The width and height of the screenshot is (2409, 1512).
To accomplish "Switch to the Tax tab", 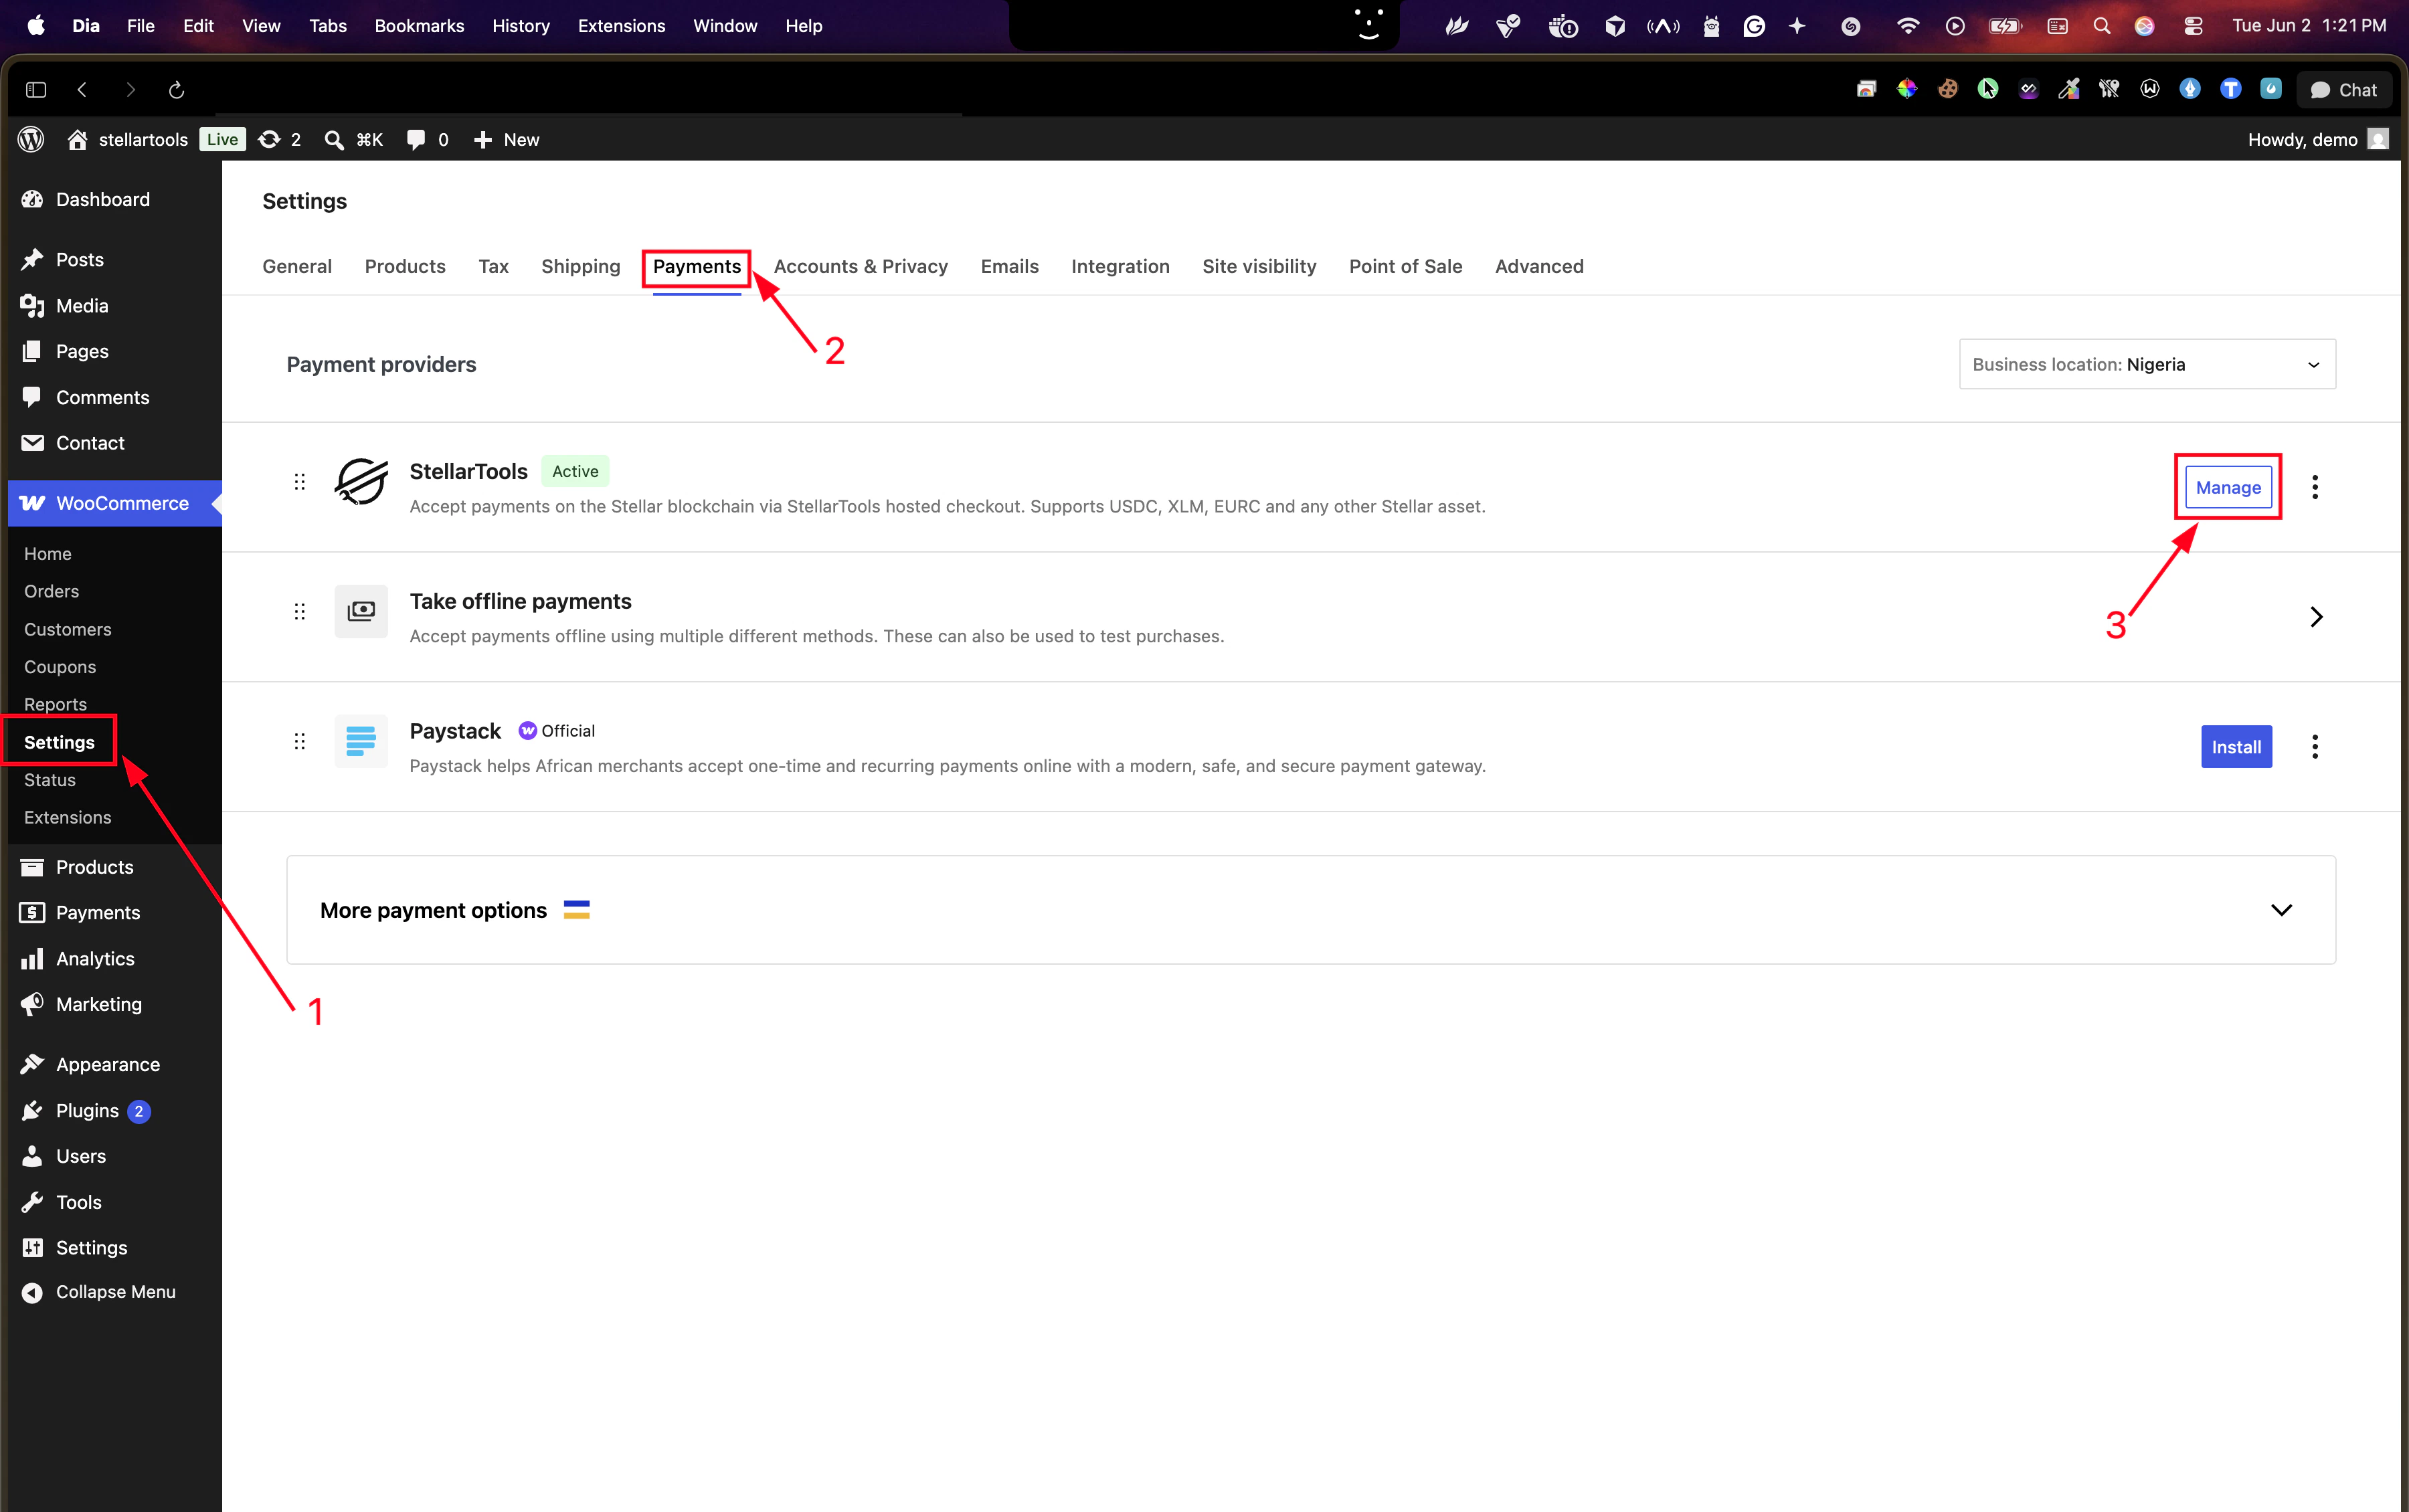I will coord(493,266).
